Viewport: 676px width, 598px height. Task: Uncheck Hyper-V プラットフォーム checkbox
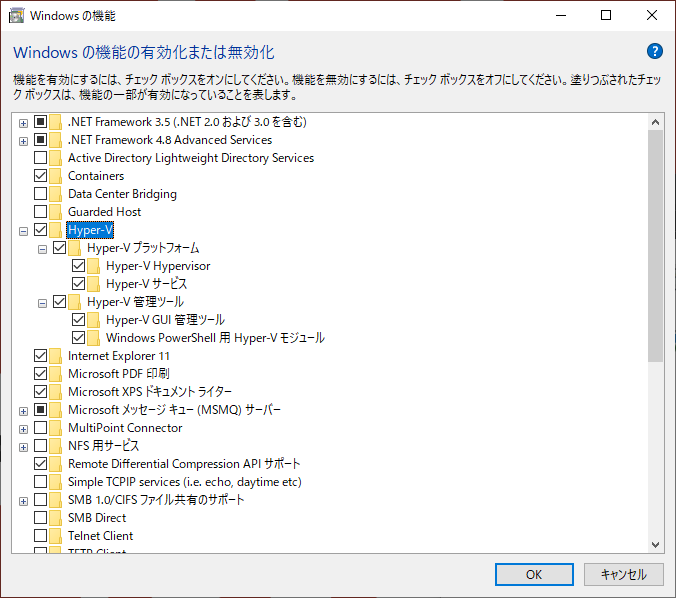[x=59, y=247]
